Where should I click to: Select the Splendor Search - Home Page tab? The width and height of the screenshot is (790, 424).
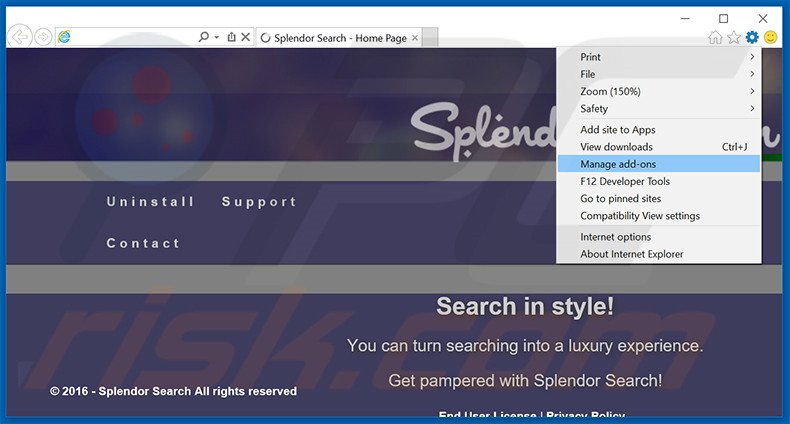(x=339, y=38)
